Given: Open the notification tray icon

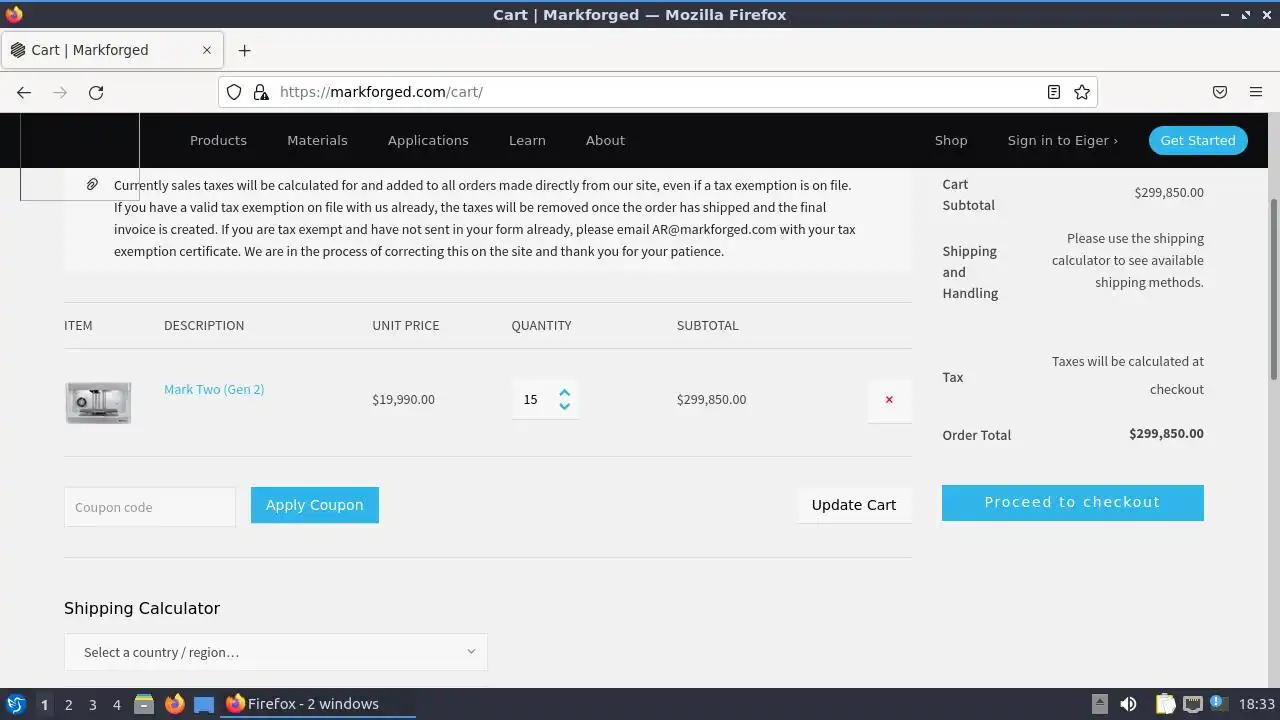Looking at the screenshot, I should [x=1219, y=704].
